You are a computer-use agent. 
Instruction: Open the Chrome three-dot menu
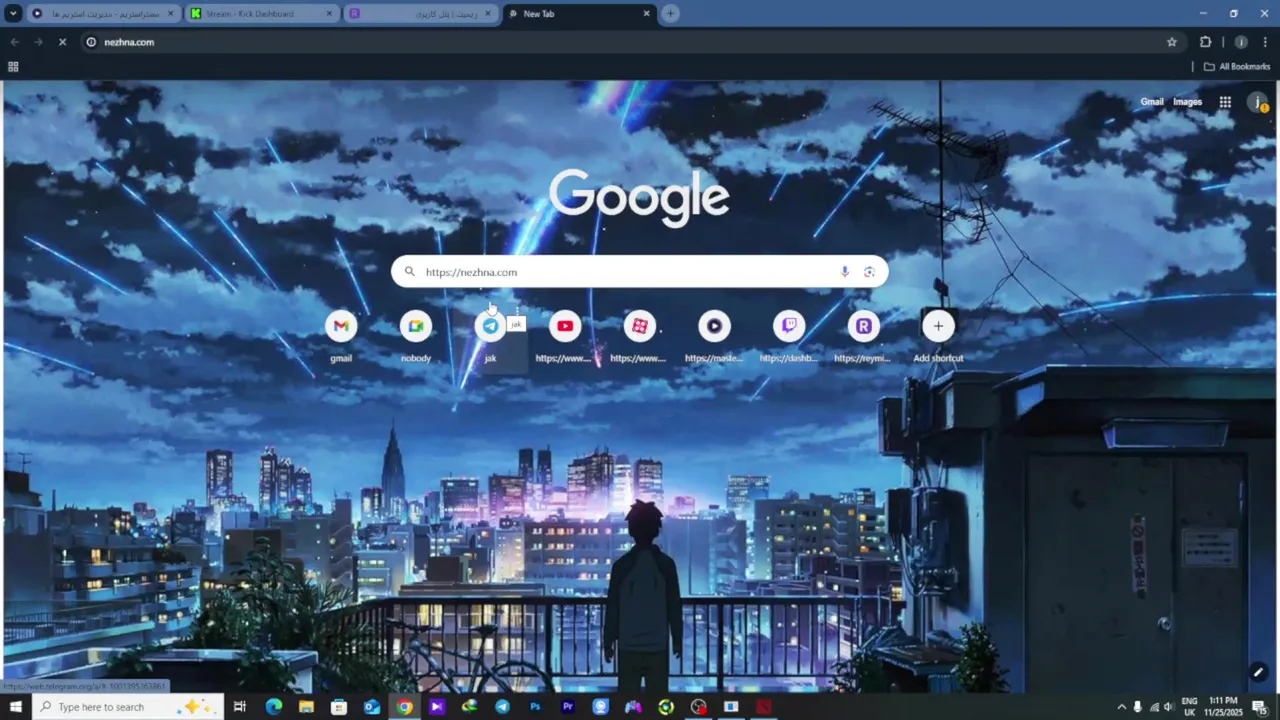(x=1265, y=42)
